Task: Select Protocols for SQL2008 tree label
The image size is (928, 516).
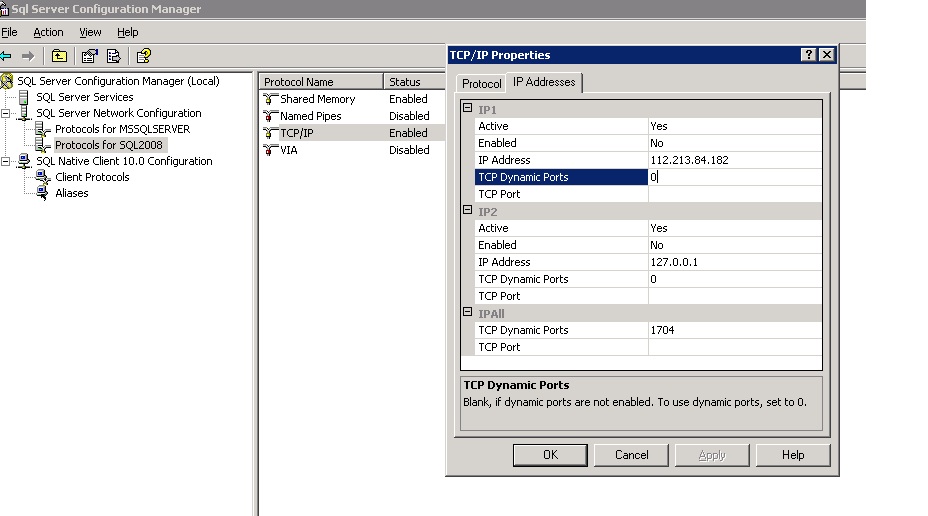Action: click(x=109, y=145)
